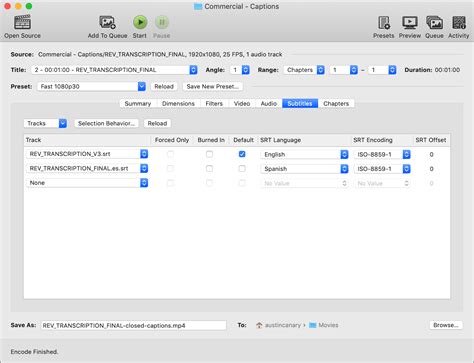The image size is (474, 363).
Task: Click Reload button beside Selection Behavior
Action: coord(157,123)
